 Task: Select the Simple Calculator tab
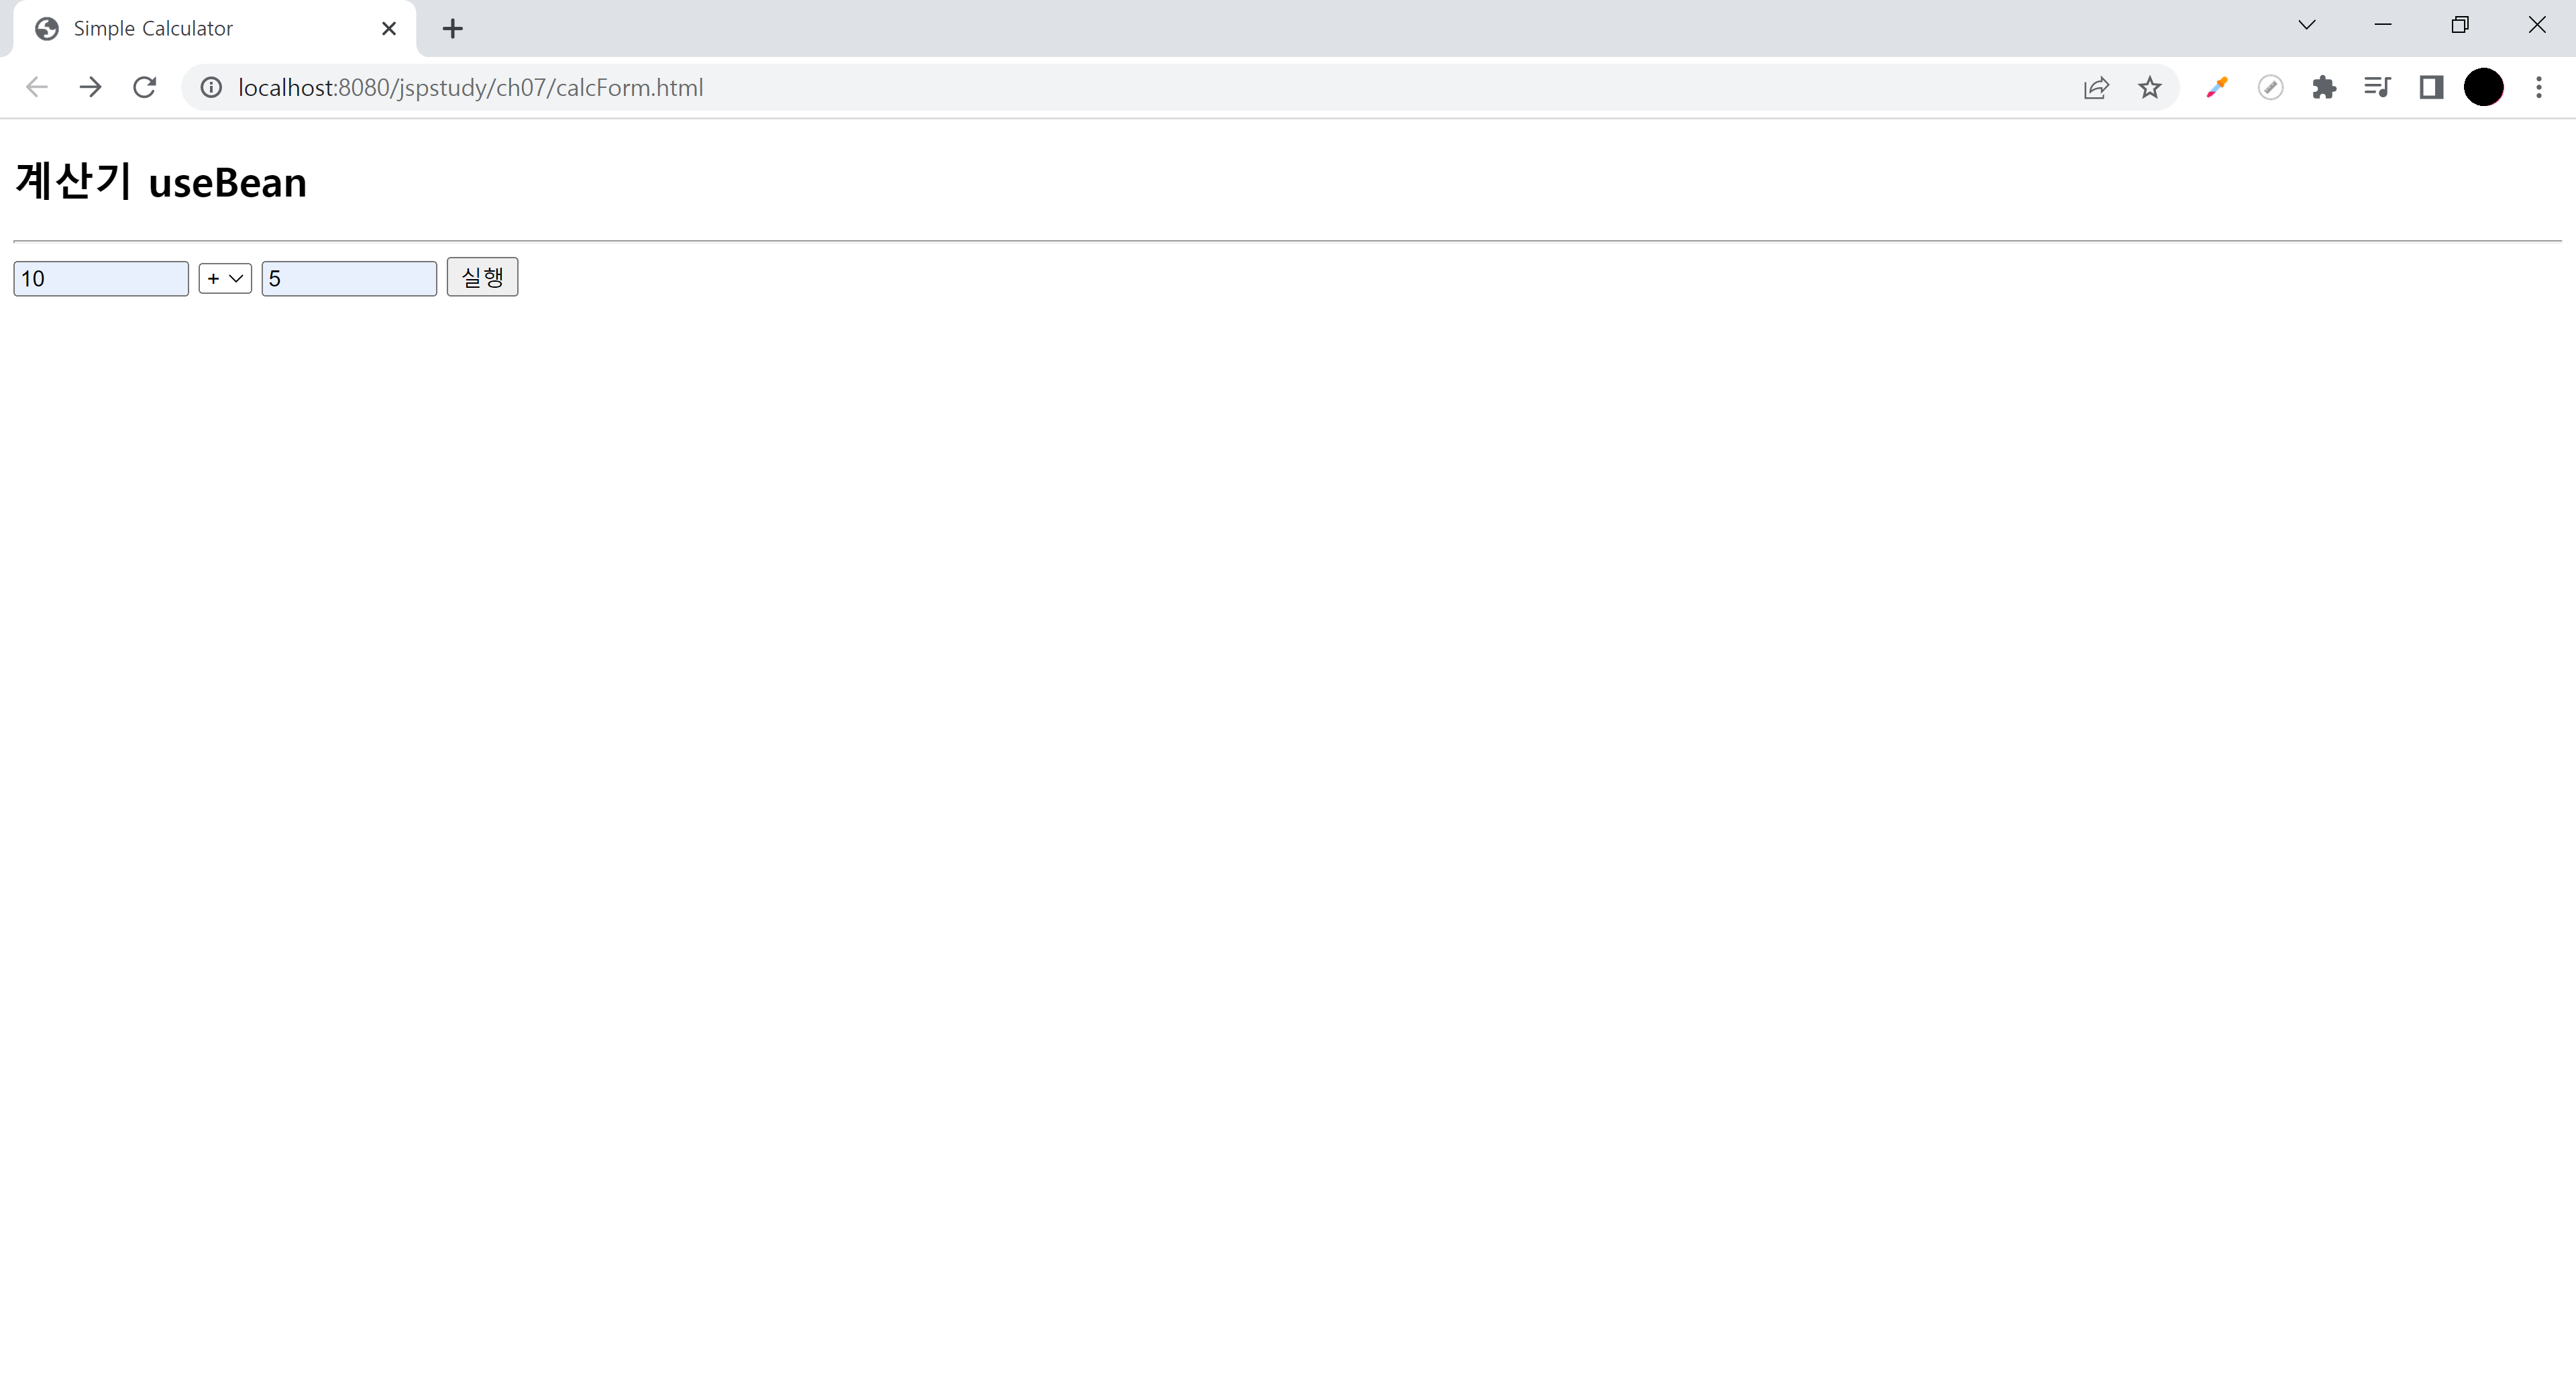(x=200, y=29)
